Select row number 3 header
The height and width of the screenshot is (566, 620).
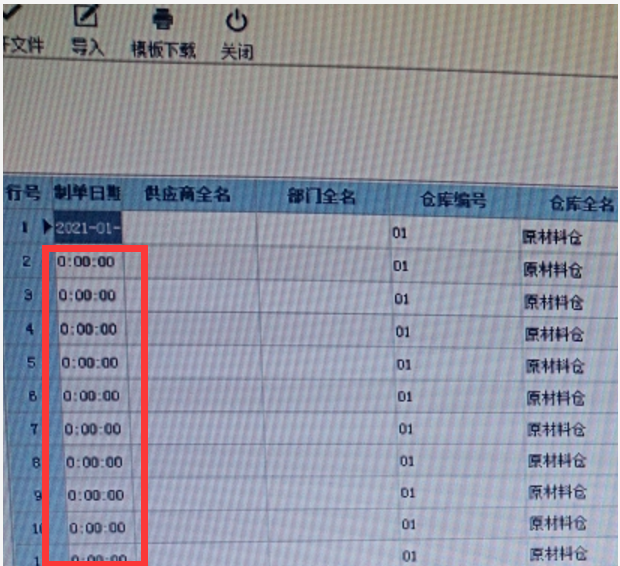pos(28,295)
